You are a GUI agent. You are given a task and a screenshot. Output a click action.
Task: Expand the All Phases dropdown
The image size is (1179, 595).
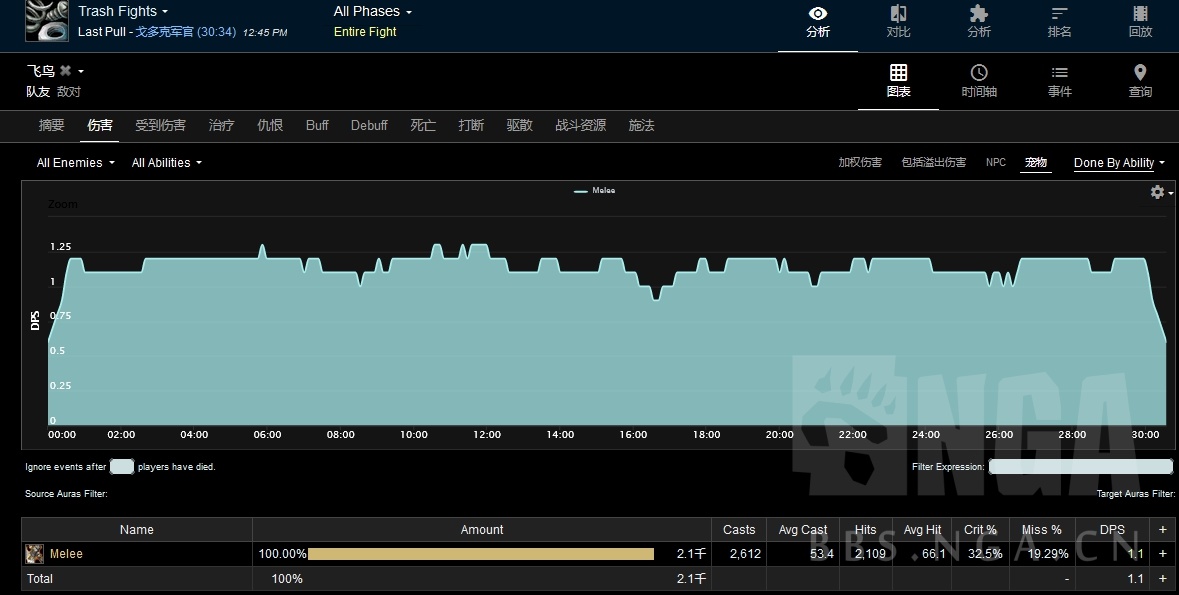372,12
